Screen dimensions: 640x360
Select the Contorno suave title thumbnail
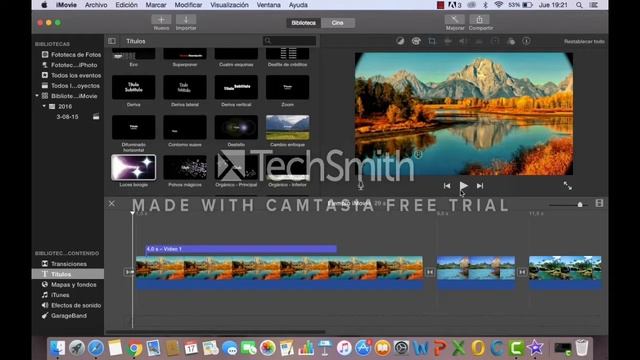tap(185, 127)
